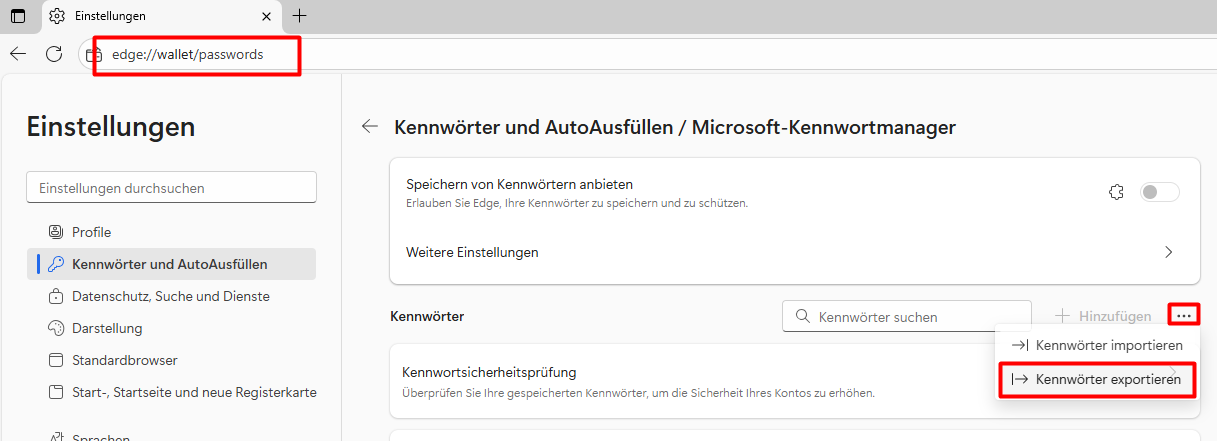Click the Hinzufügen button

point(1104,316)
